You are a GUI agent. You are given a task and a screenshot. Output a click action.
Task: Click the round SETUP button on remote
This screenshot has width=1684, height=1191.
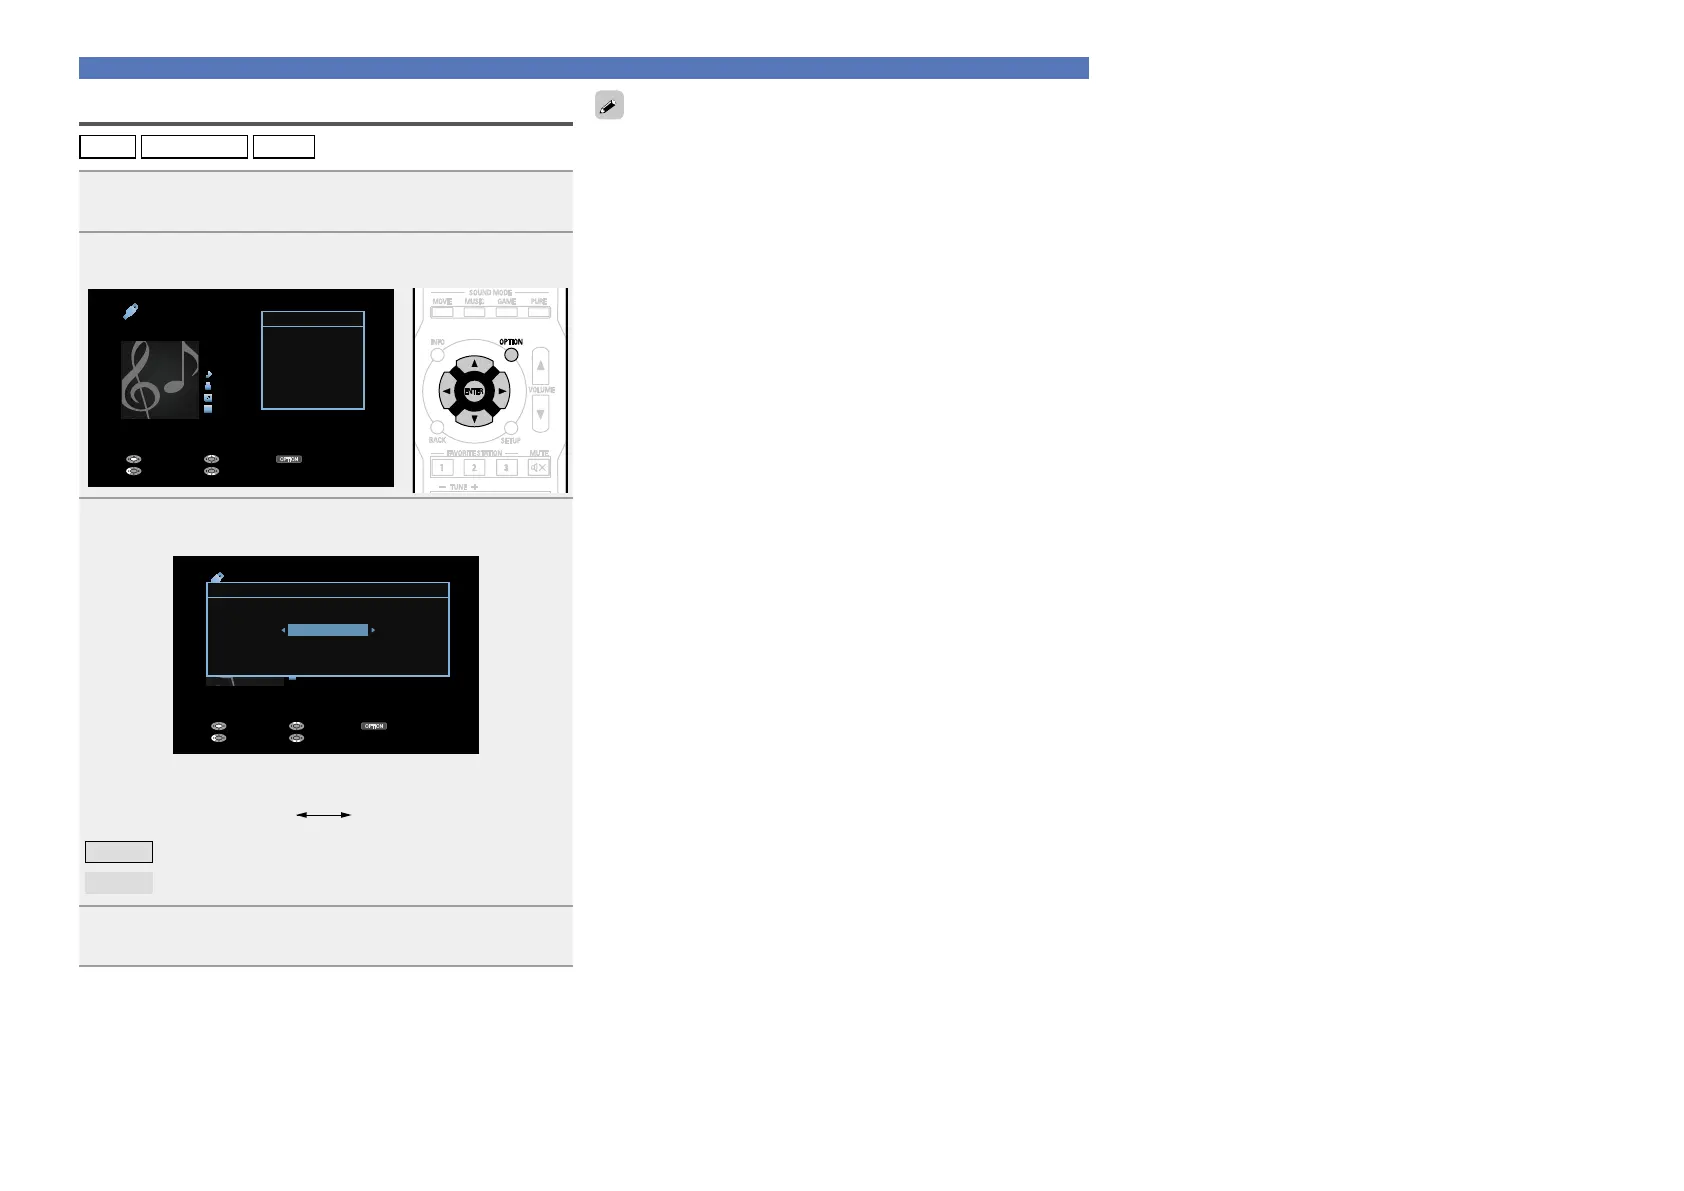[511, 428]
